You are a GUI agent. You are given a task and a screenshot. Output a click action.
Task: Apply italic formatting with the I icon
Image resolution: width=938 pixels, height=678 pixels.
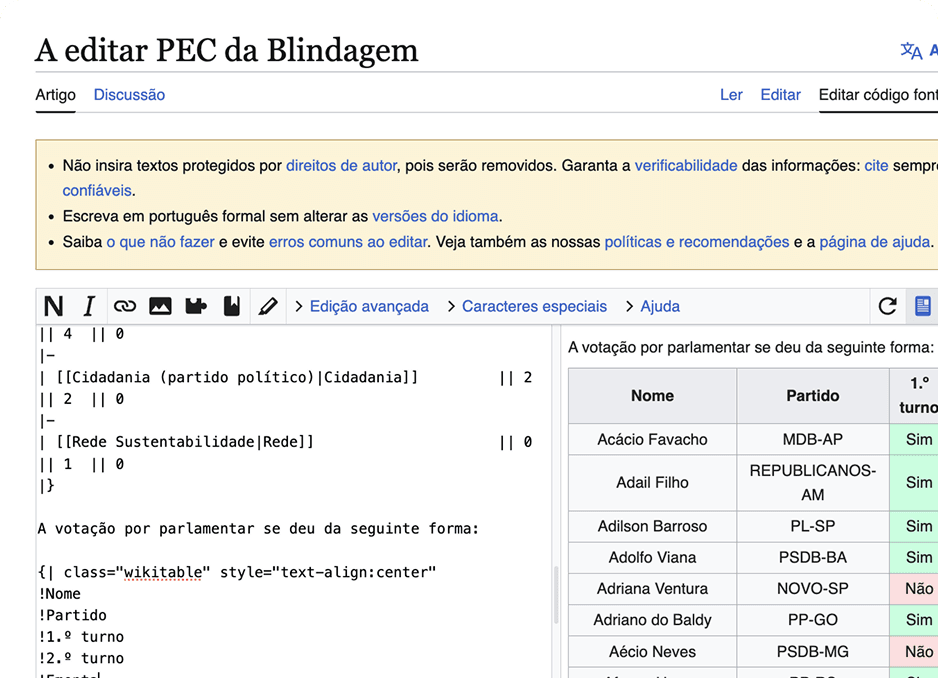coord(89,306)
